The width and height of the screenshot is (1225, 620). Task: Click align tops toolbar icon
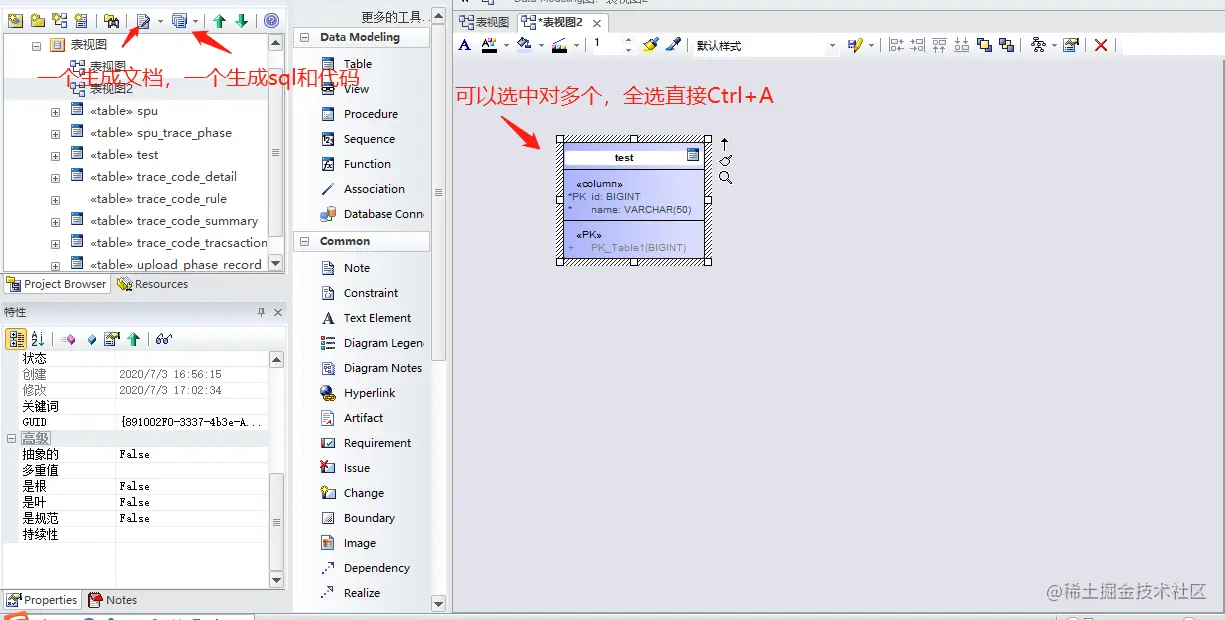940,45
